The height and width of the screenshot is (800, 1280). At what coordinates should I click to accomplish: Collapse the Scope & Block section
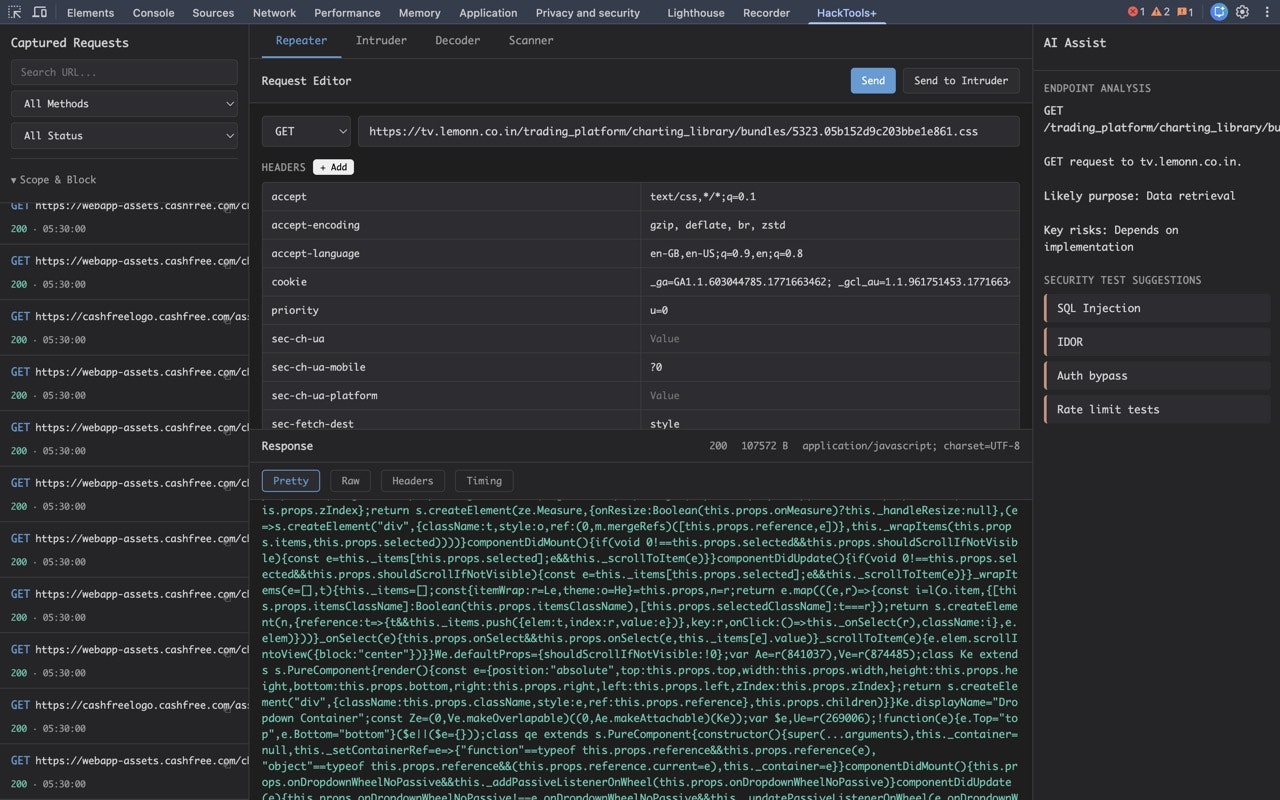pos(55,179)
